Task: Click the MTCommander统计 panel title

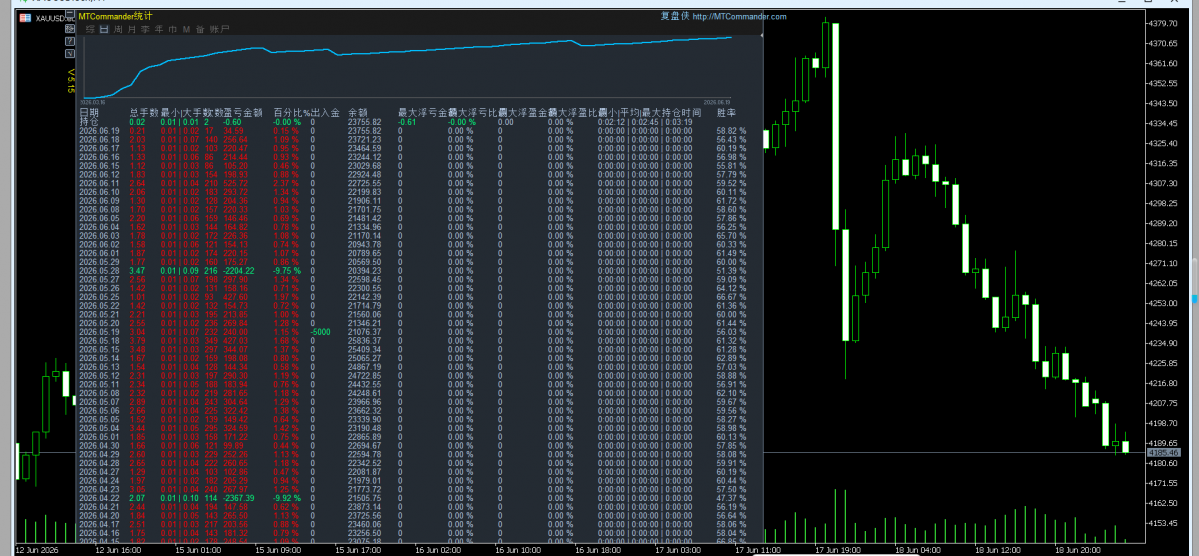Action: point(115,16)
